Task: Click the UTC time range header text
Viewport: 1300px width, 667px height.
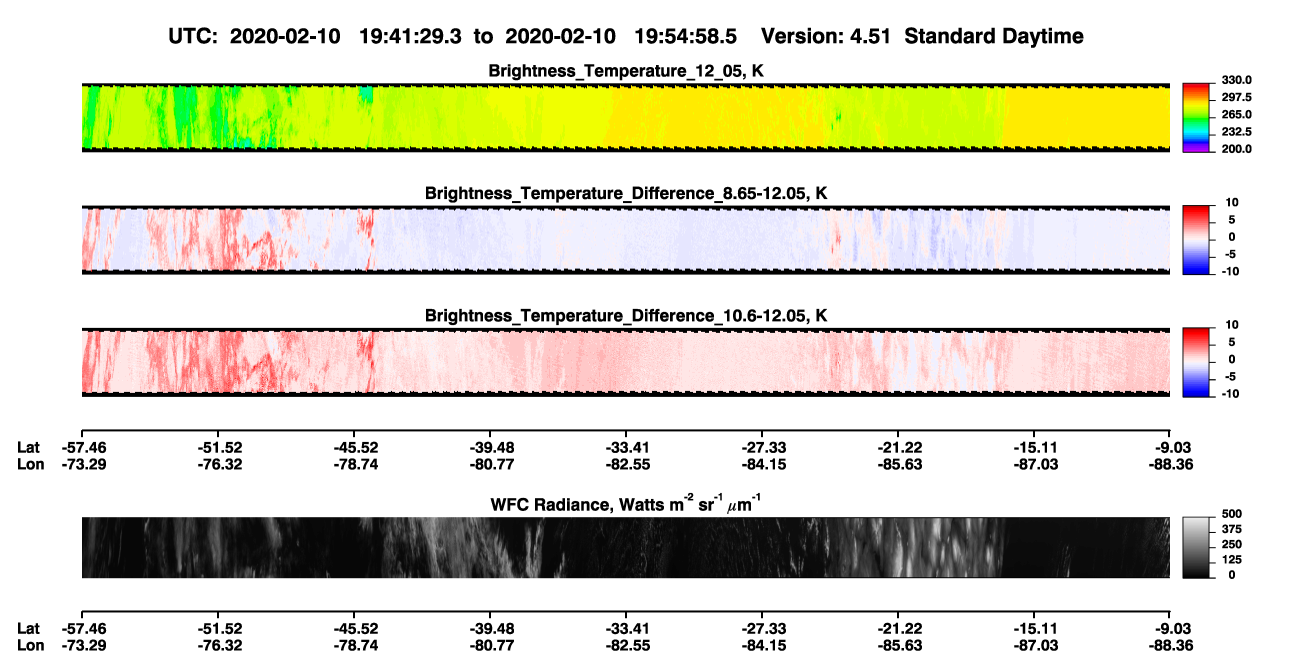Action: (455, 36)
